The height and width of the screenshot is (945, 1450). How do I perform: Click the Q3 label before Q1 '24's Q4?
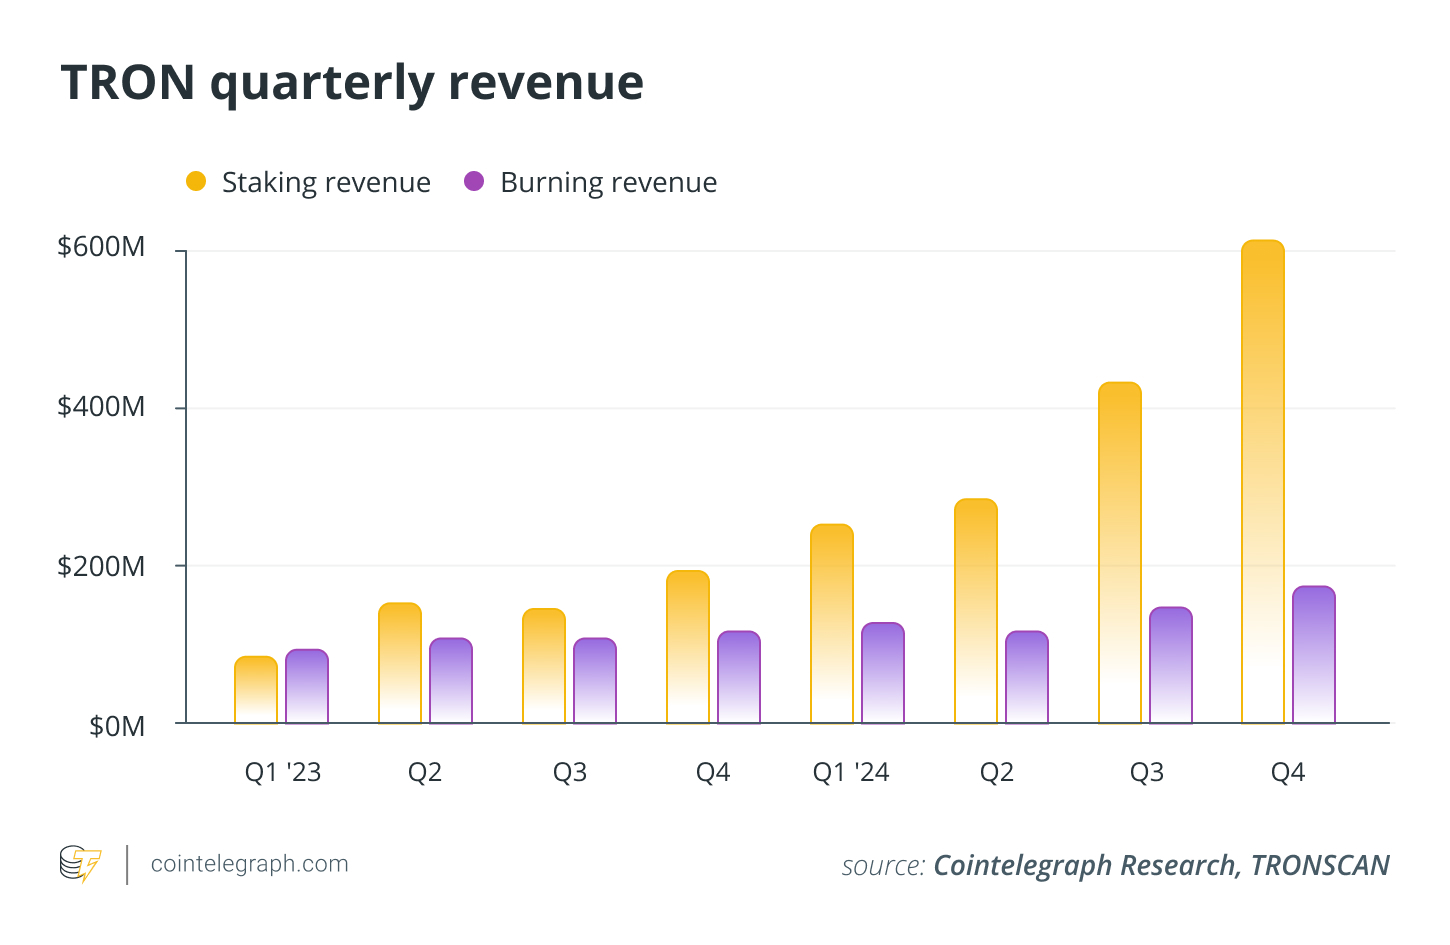tap(570, 772)
